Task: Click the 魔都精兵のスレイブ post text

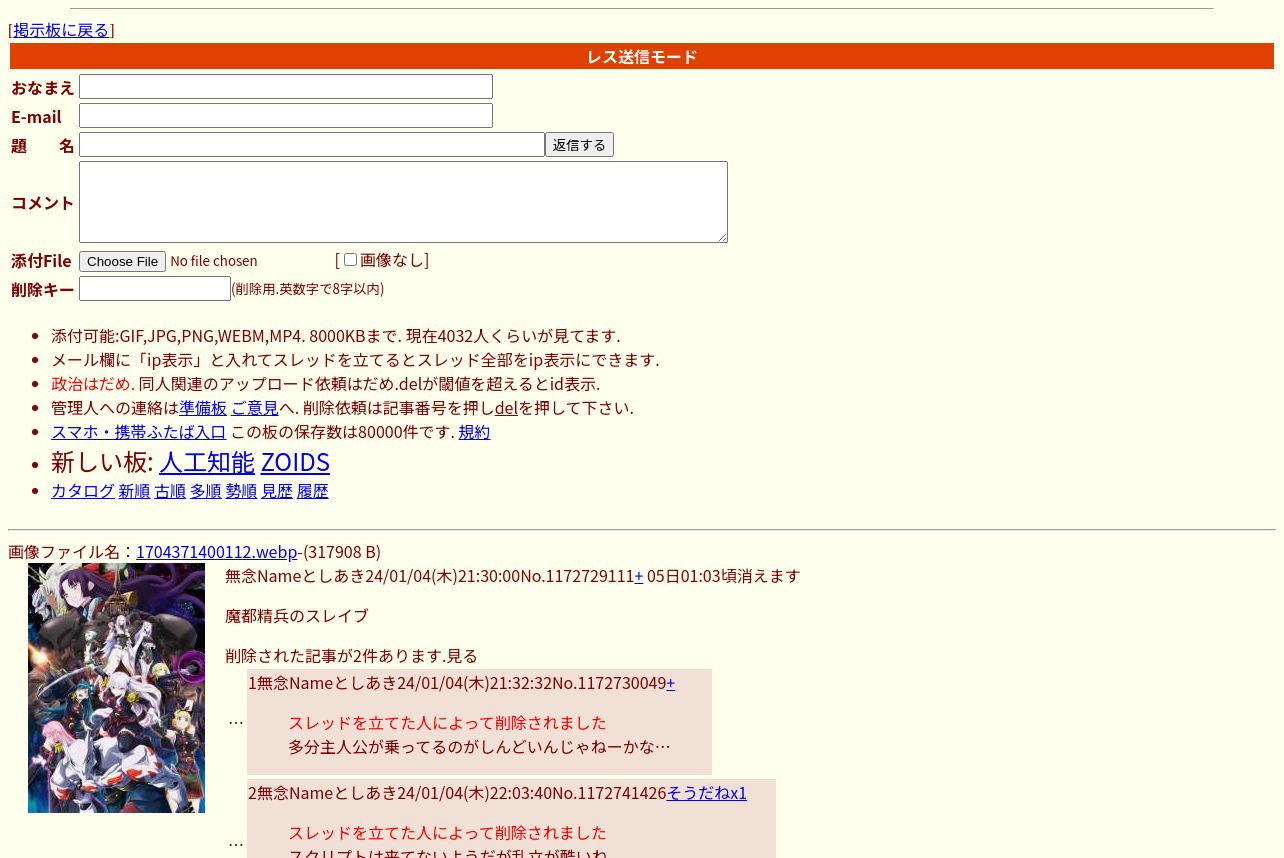Action: pyautogui.click(x=297, y=616)
